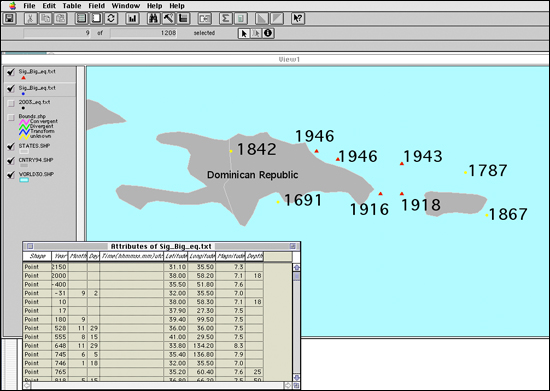This screenshot has width=550, height=391.
Task: Click the Latitude column header
Action: pos(175,256)
